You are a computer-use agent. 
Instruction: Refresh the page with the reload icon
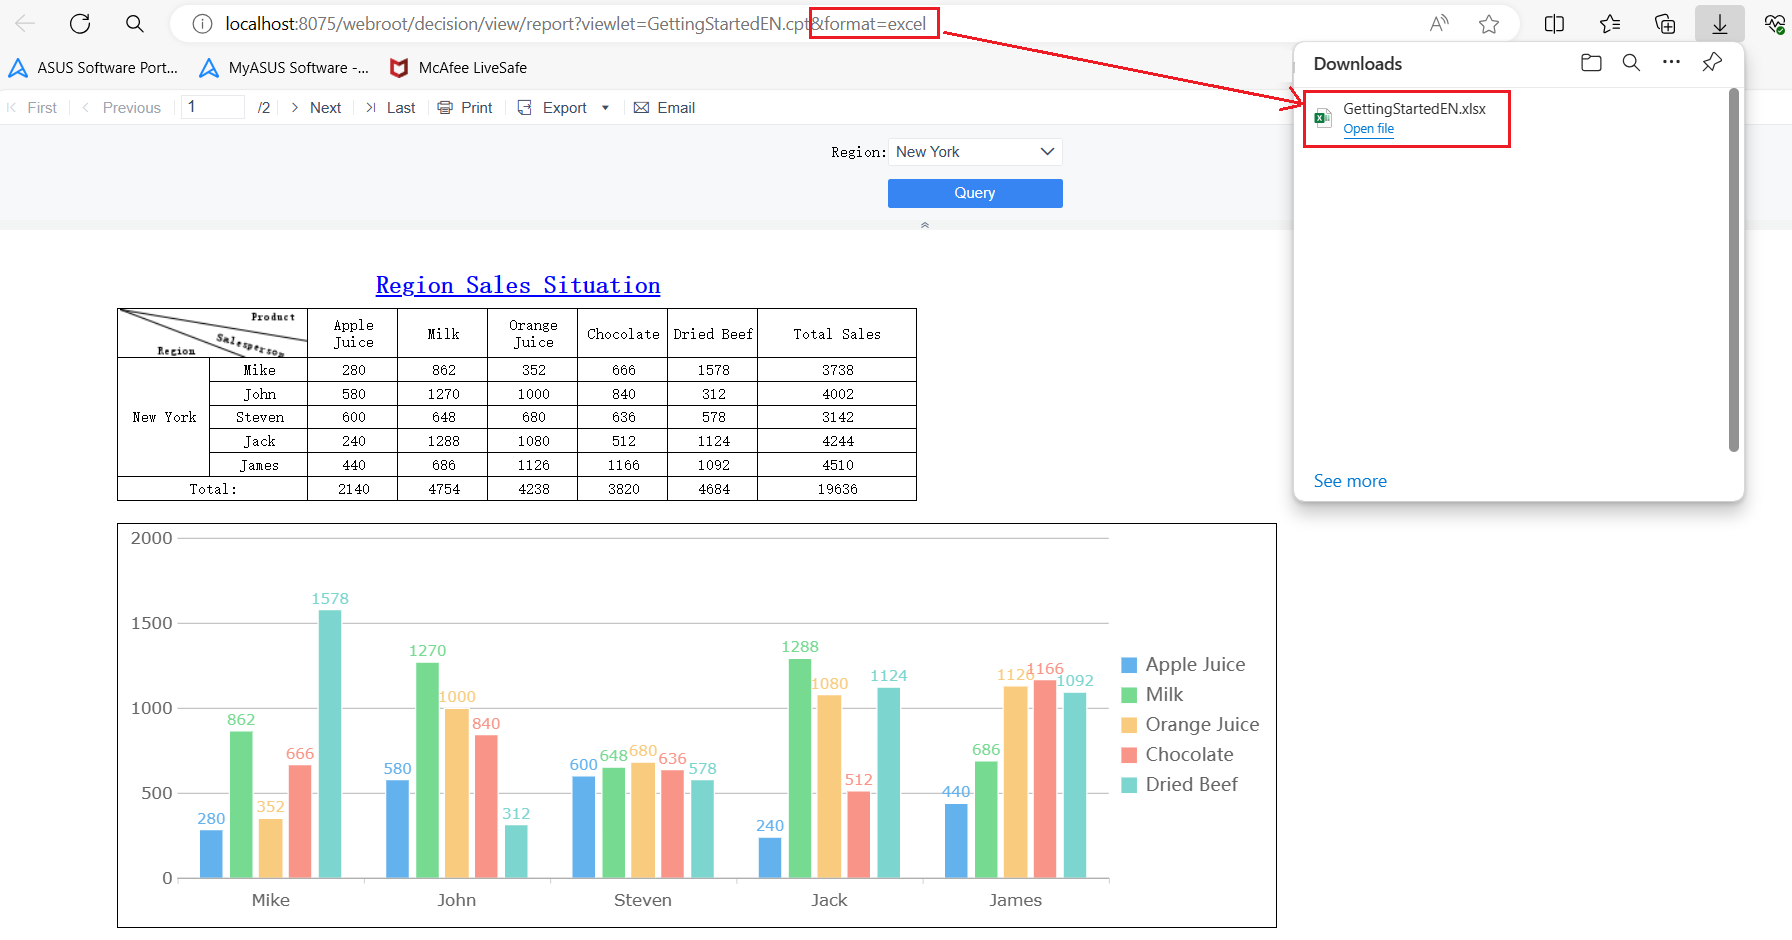click(79, 23)
